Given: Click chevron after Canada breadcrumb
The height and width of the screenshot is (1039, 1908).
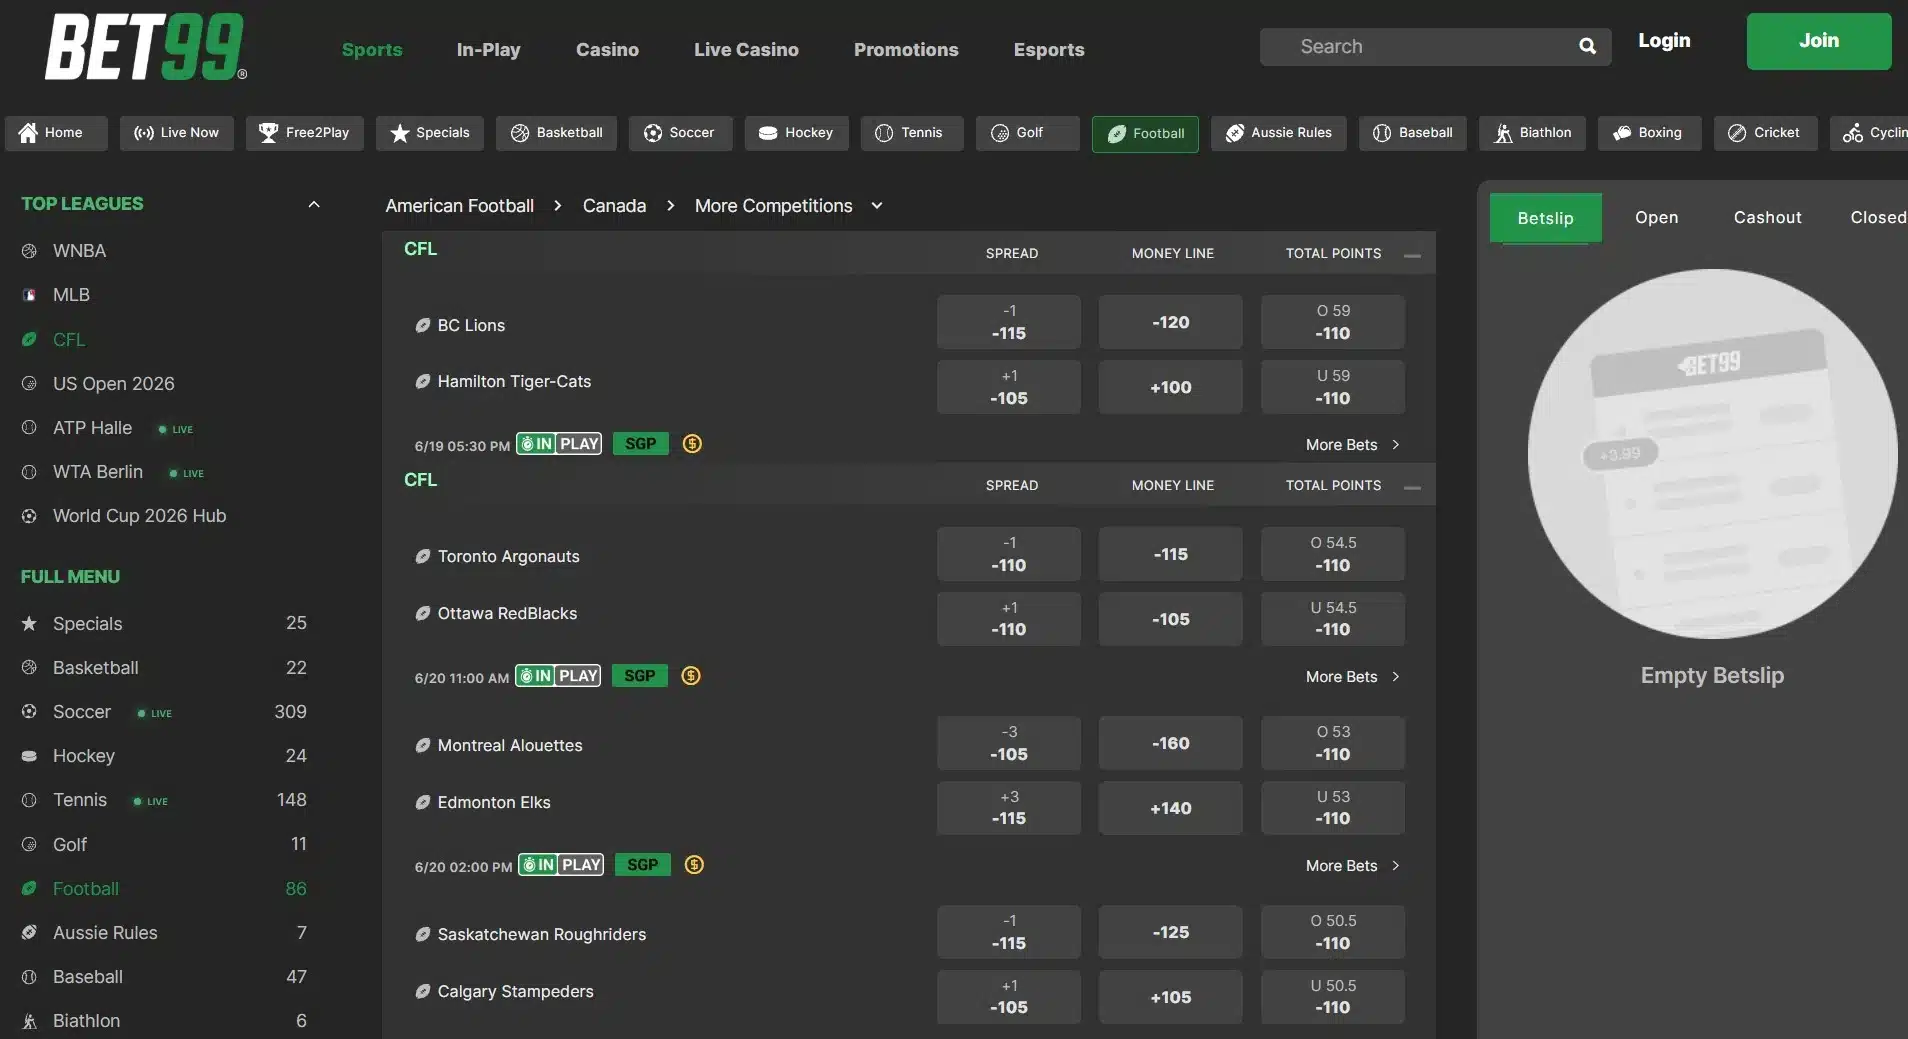Looking at the screenshot, I should 670,205.
